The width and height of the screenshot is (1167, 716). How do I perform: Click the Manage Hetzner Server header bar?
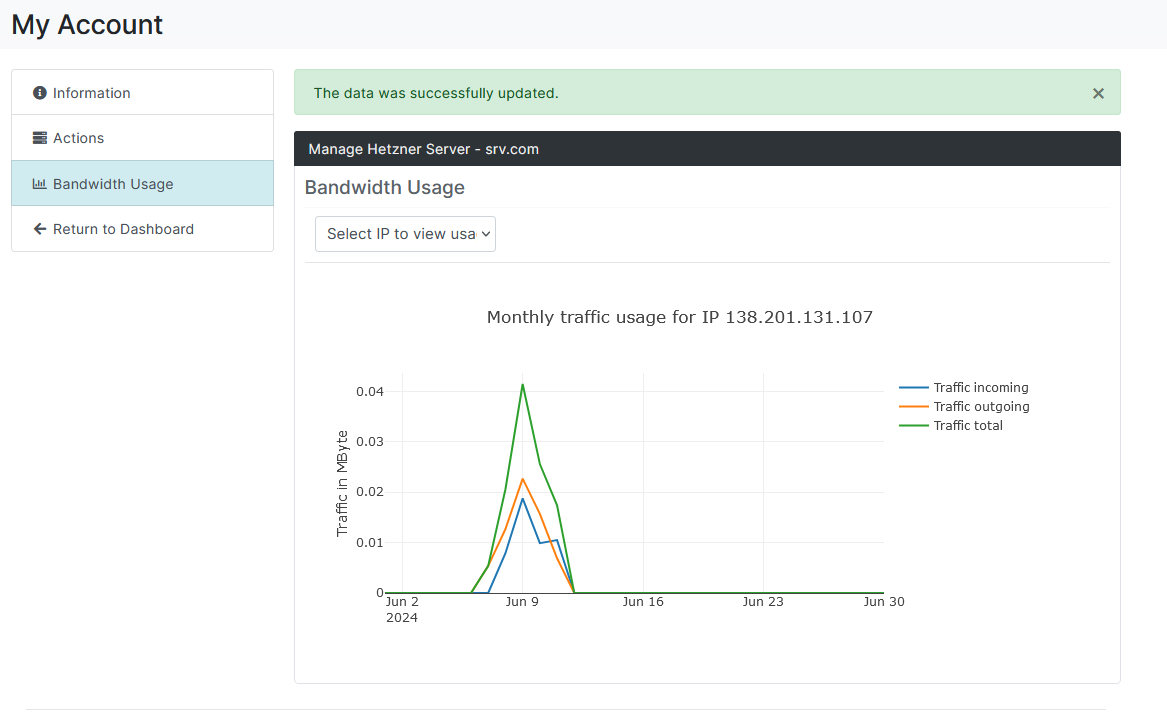pos(707,149)
